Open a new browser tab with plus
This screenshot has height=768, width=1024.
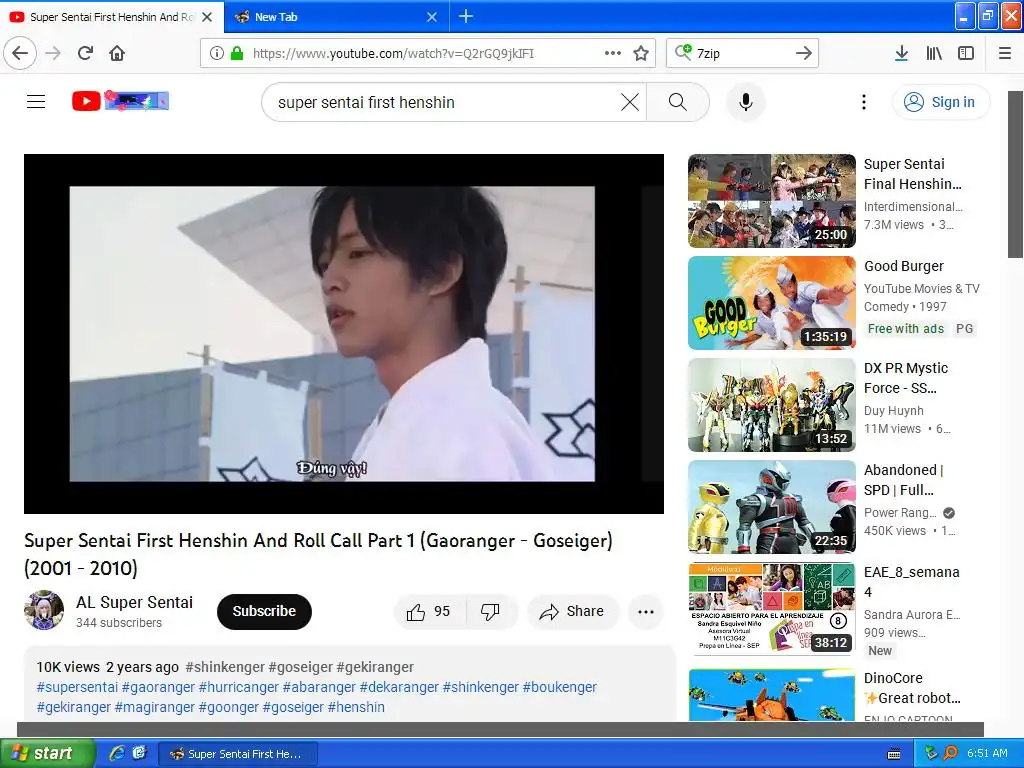point(466,16)
